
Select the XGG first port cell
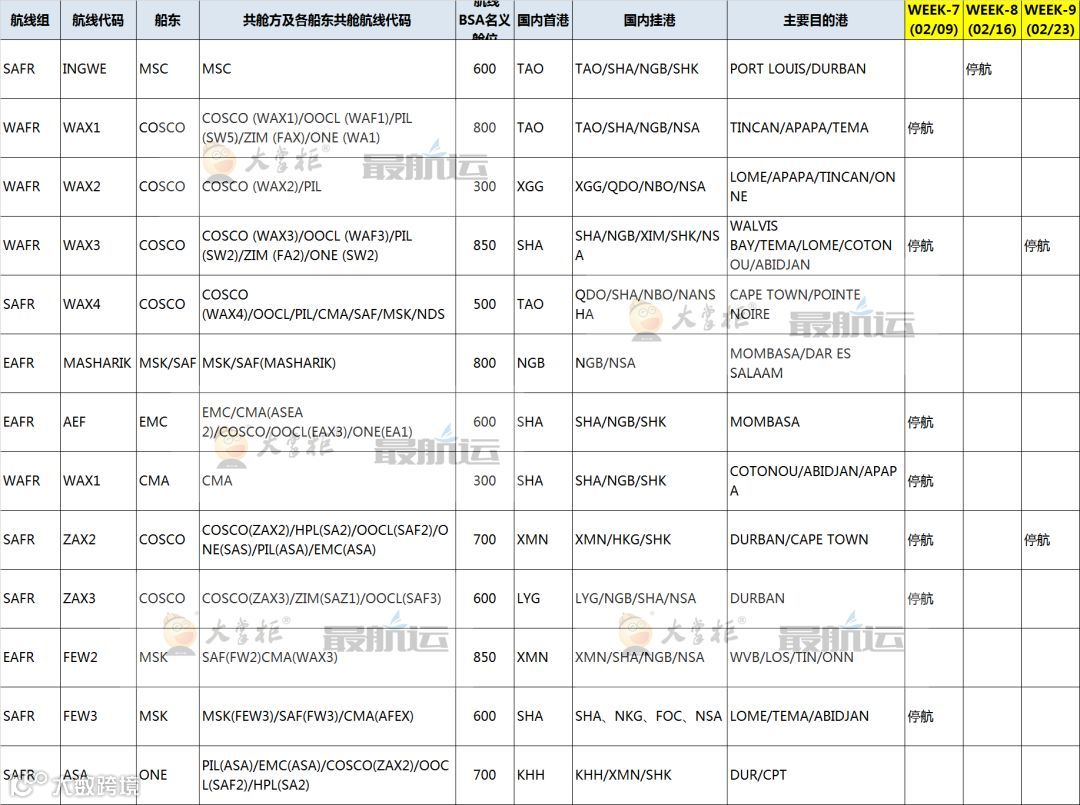(543, 187)
